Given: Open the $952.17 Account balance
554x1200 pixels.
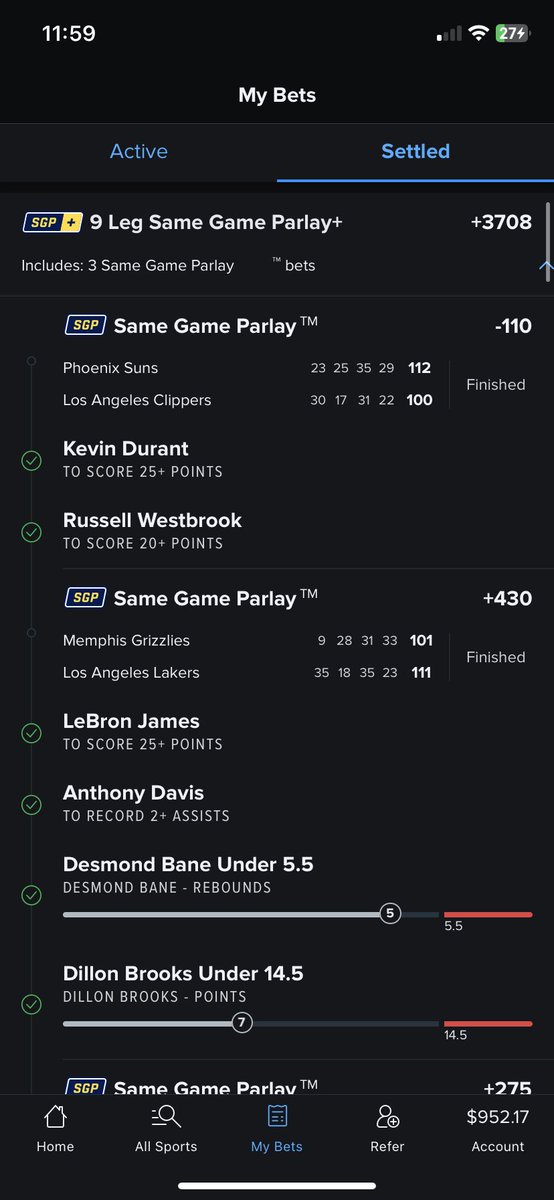Looking at the screenshot, I should 497,1129.
